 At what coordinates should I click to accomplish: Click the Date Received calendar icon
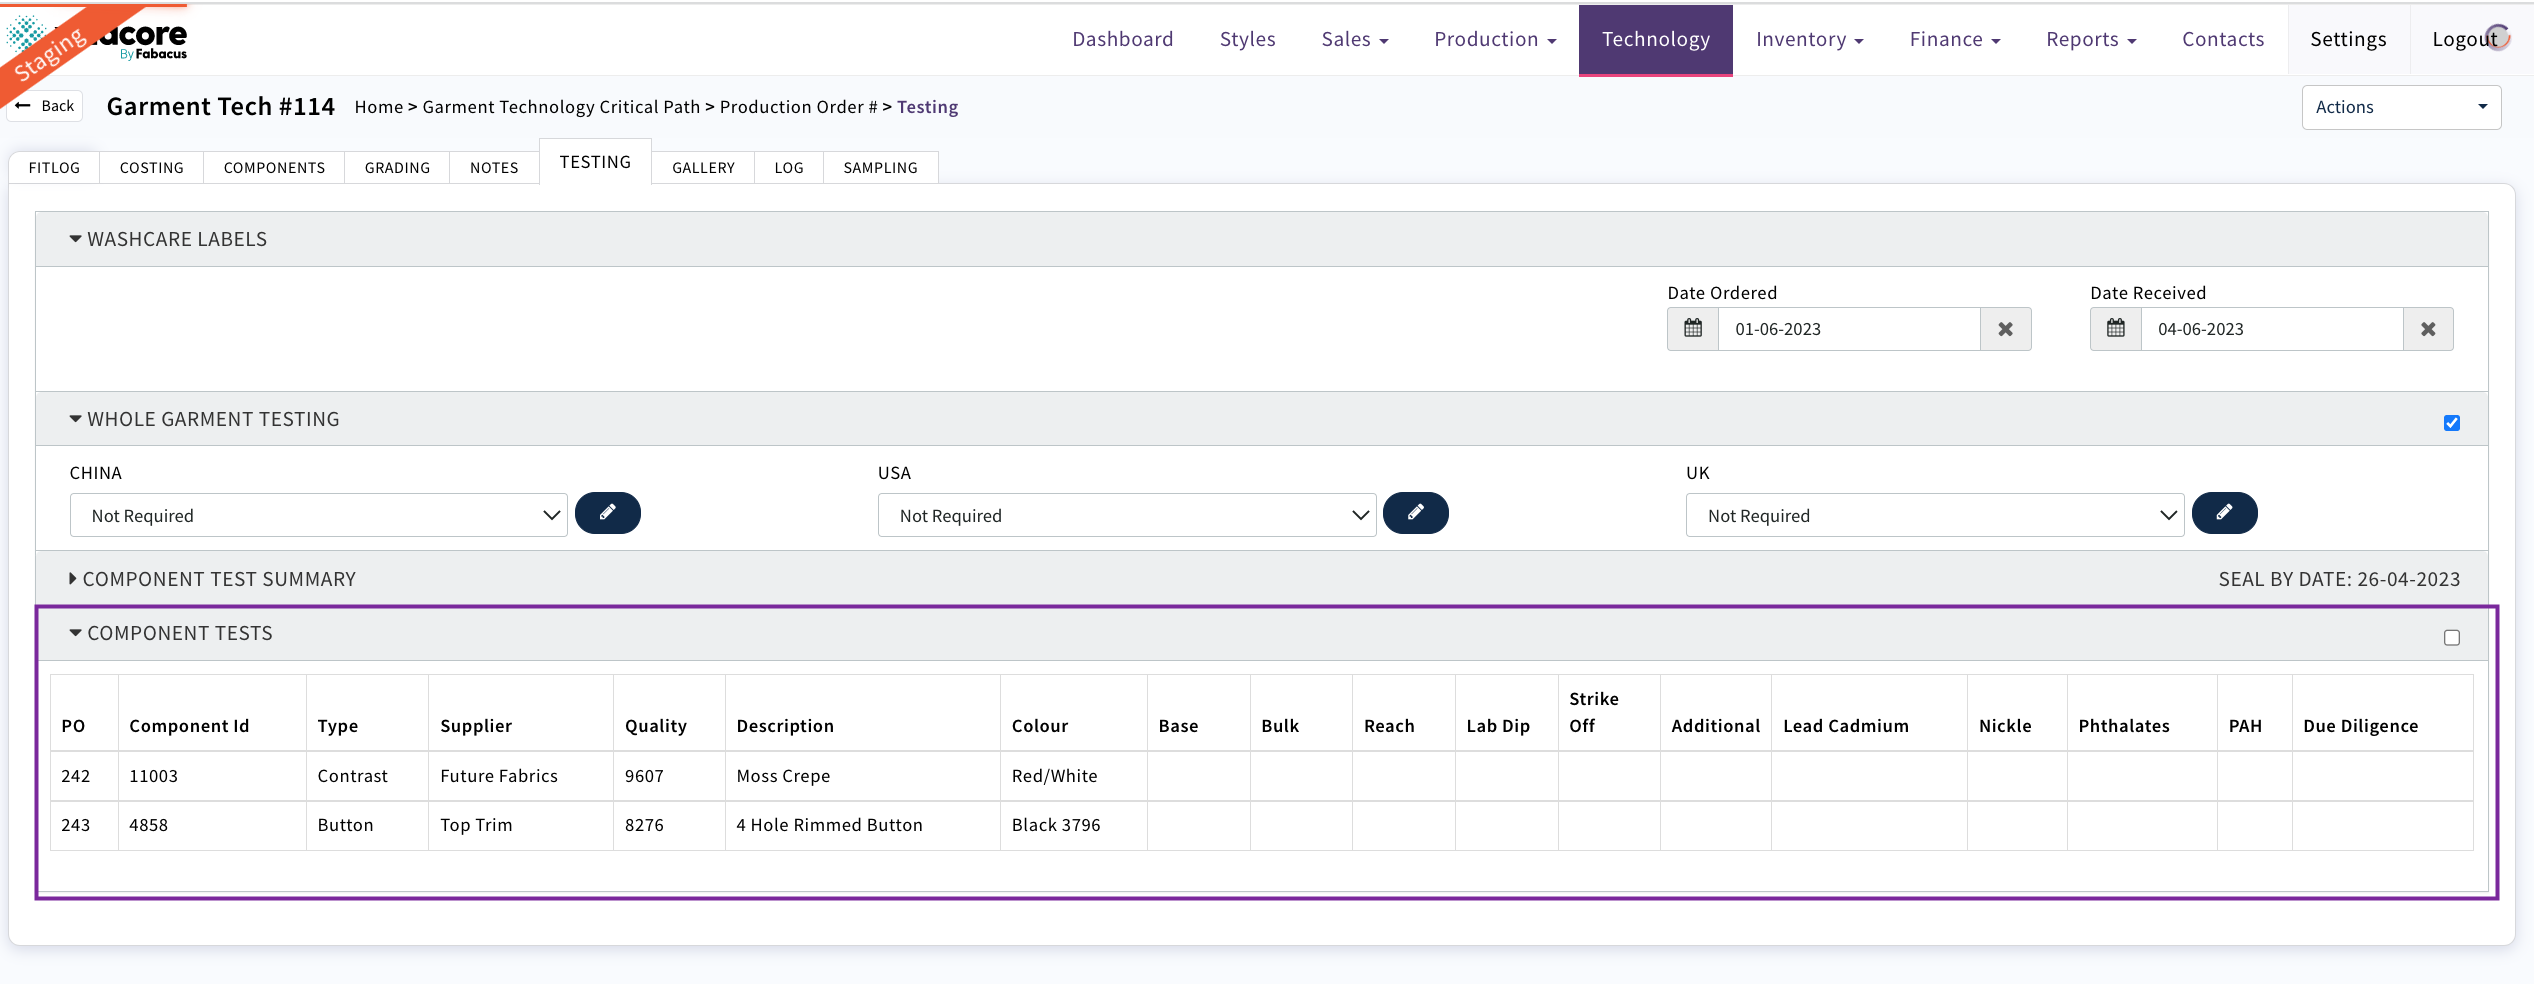coord(2115,329)
